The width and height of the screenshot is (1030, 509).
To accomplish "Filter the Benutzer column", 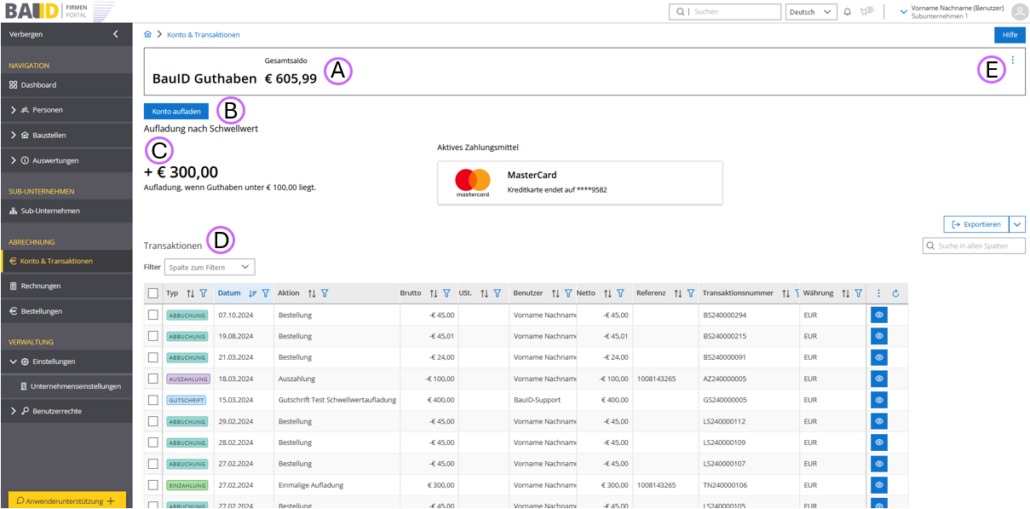I will click(568, 294).
